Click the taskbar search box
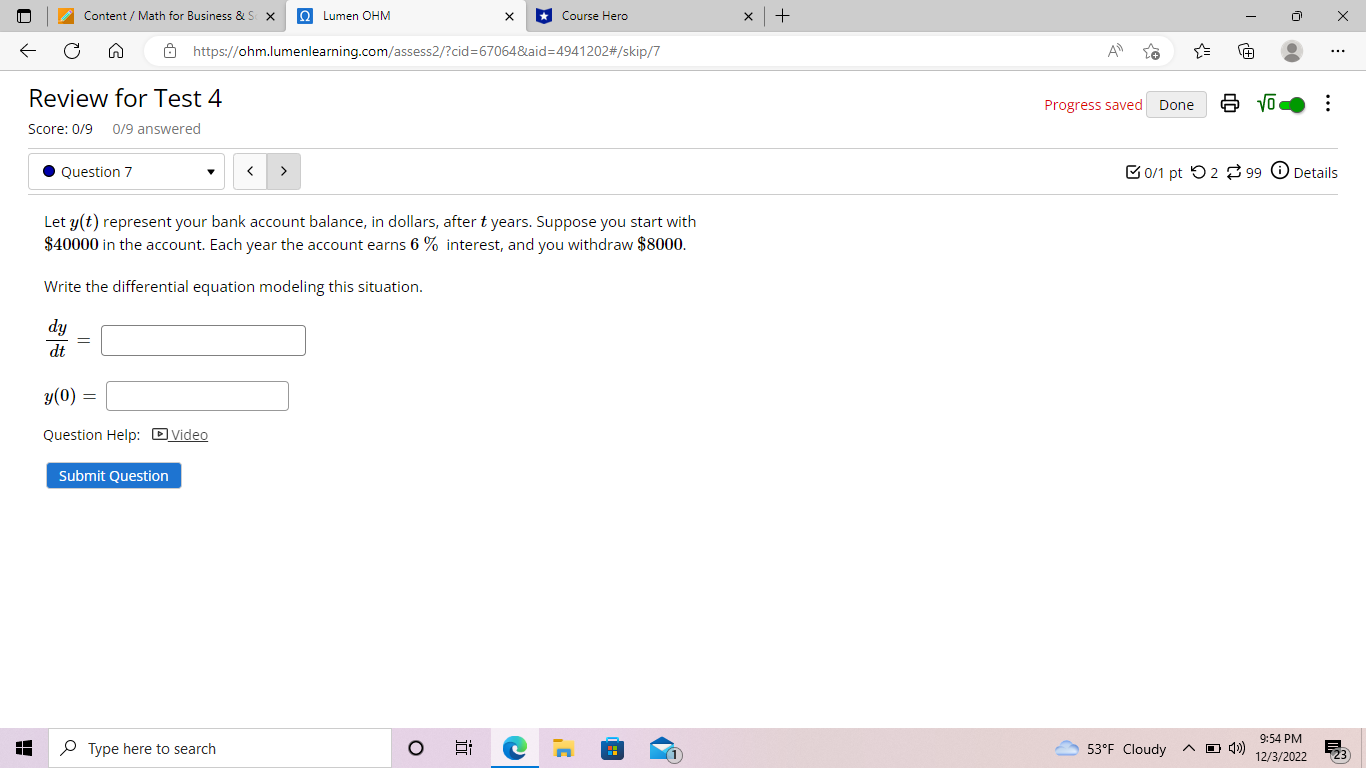The height and width of the screenshot is (768, 1366). (219, 748)
